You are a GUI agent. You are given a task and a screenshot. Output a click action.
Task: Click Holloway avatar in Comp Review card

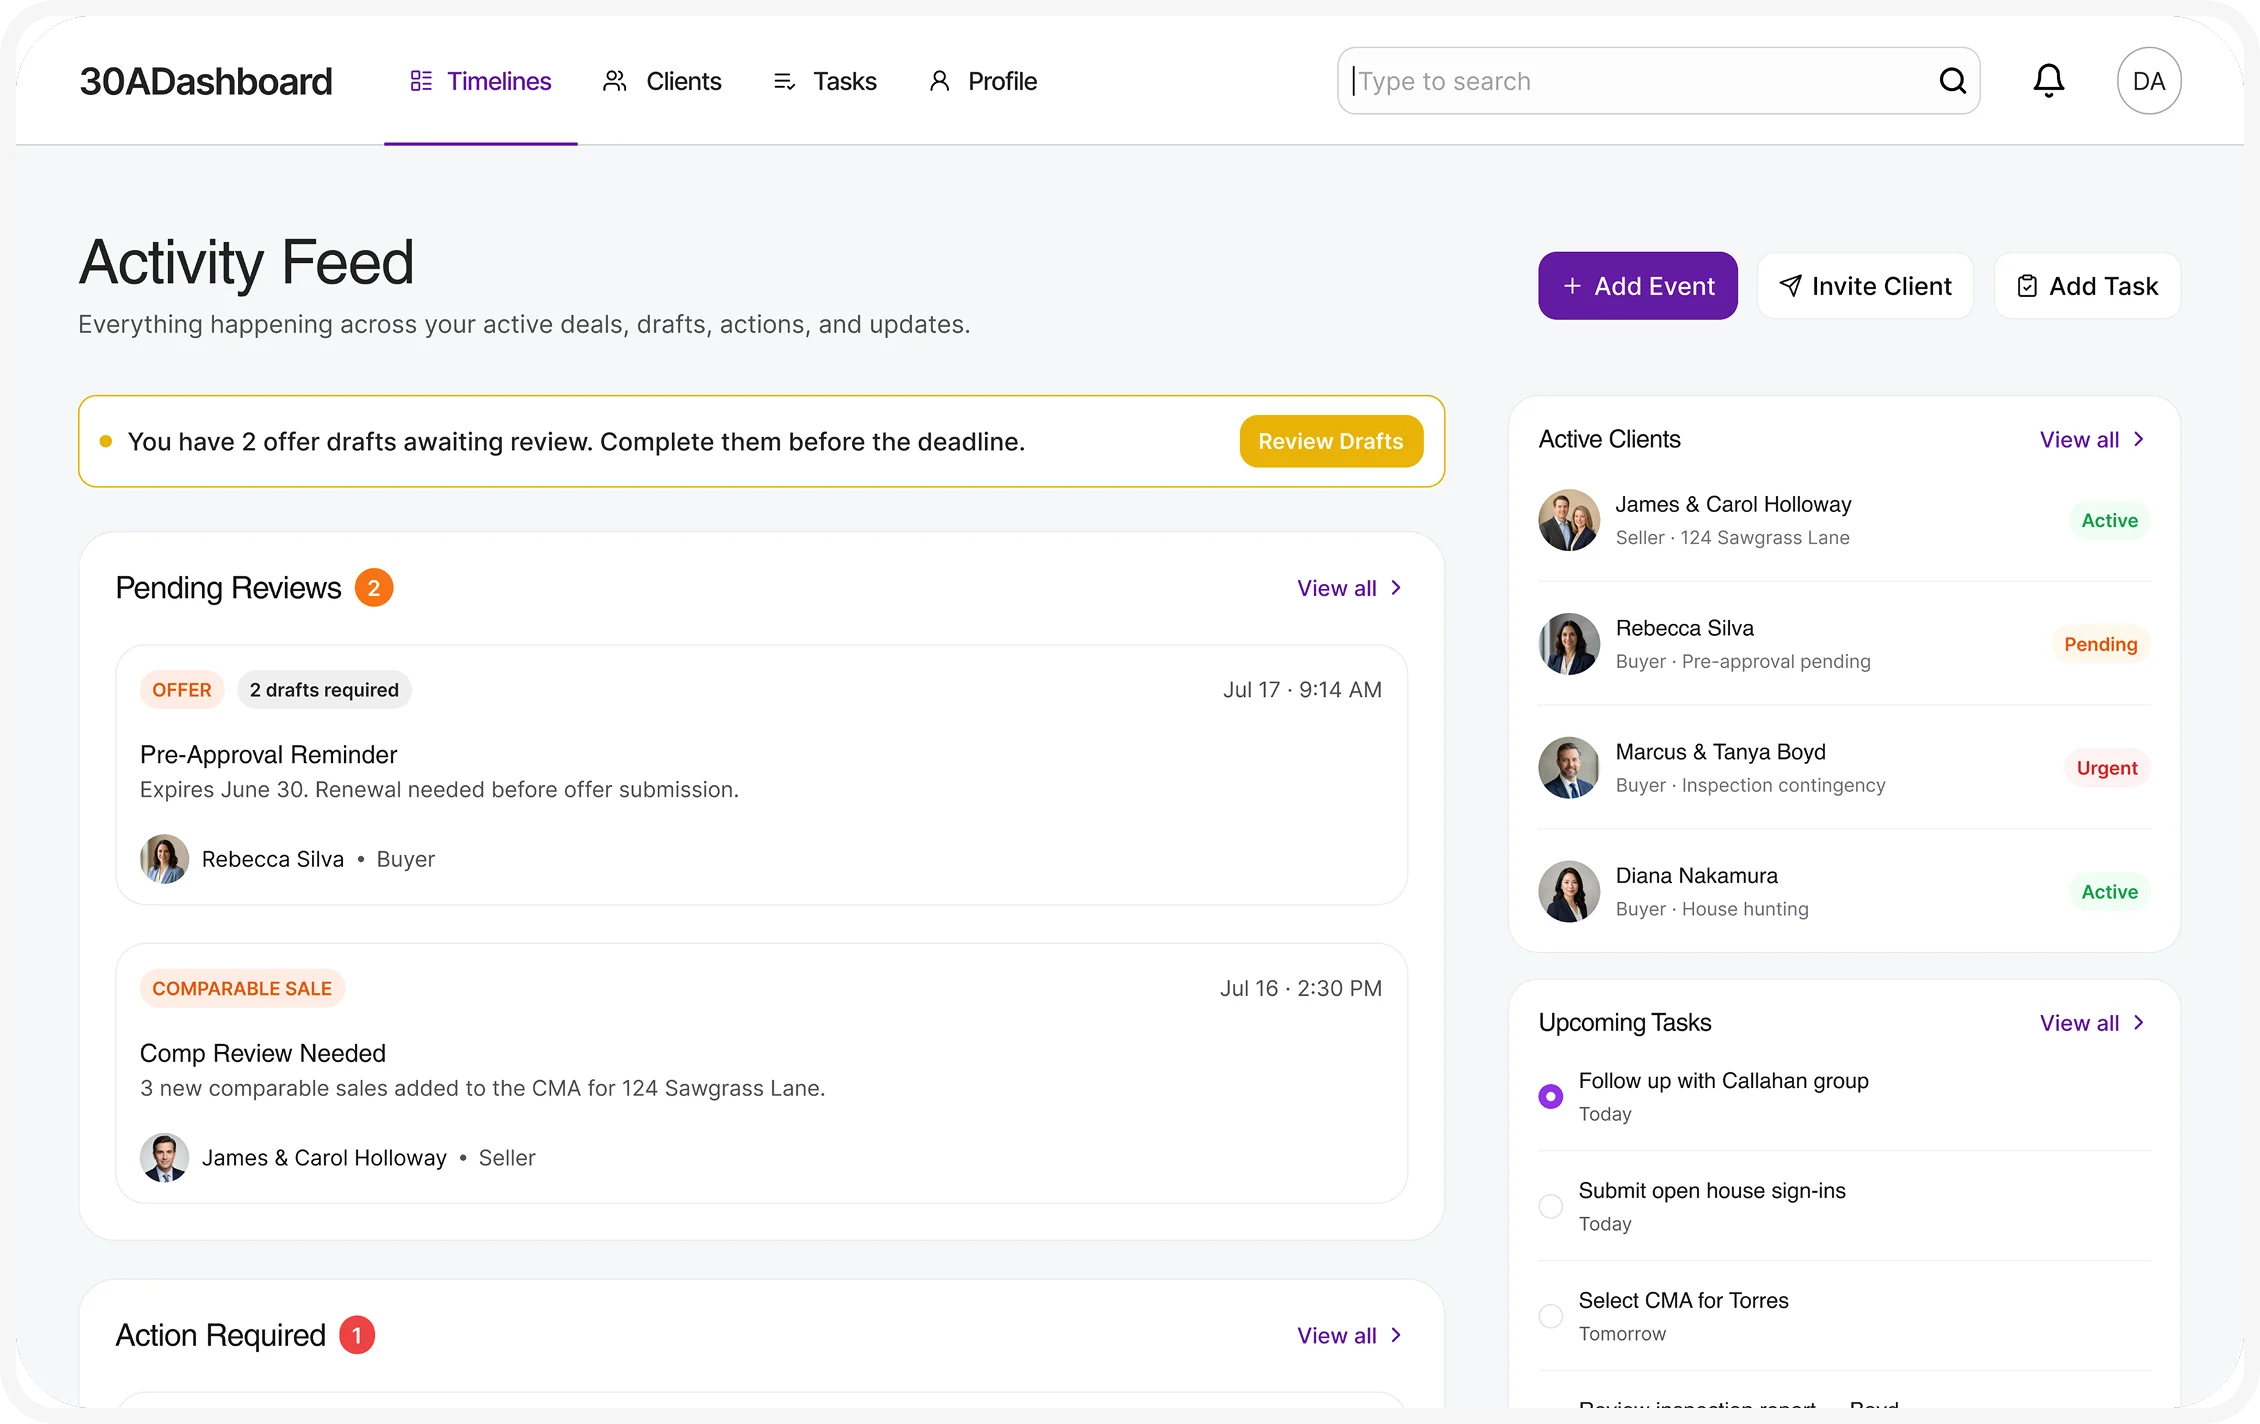tap(165, 1158)
